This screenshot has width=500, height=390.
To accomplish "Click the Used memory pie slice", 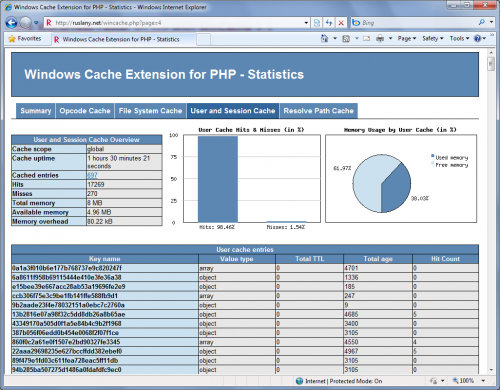I will click(x=397, y=188).
